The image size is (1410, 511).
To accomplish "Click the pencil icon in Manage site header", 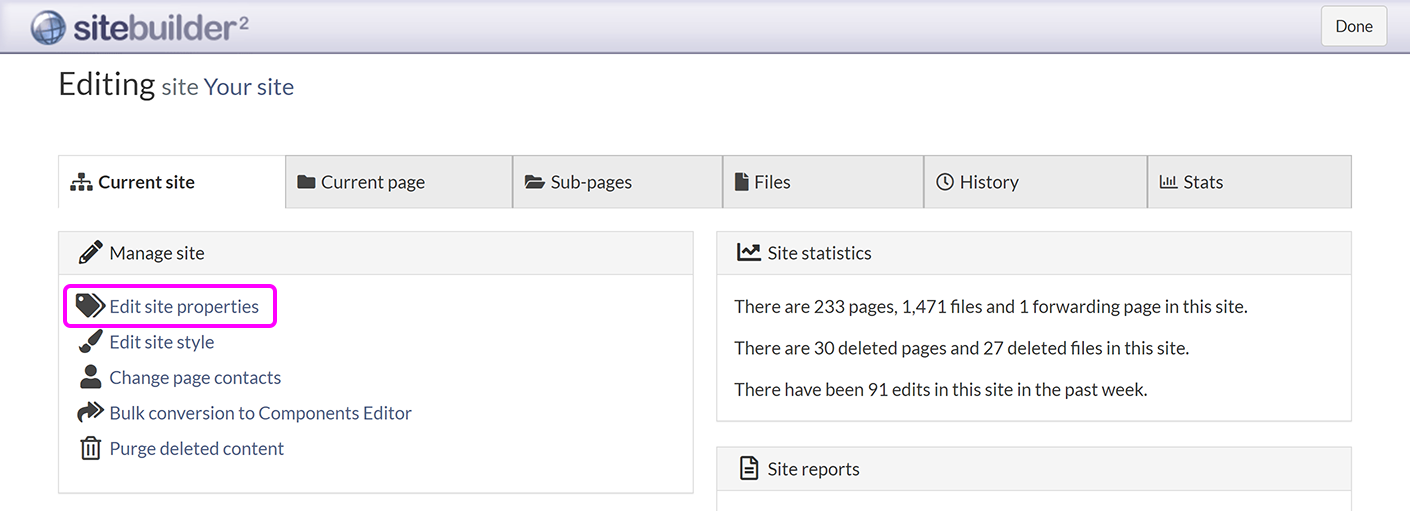I will pyautogui.click(x=90, y=253).
